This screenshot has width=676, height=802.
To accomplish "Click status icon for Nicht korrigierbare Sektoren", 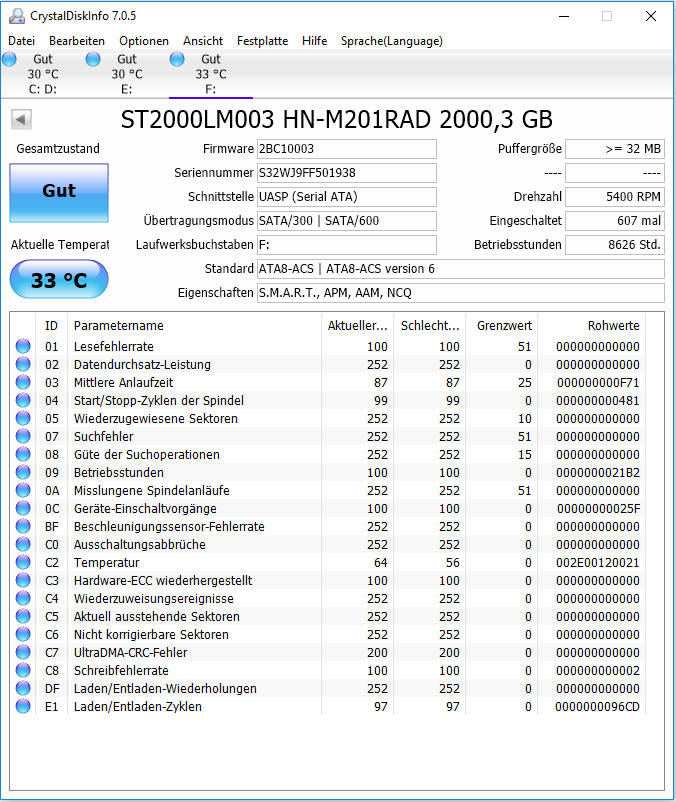I will click(x=23, y=634).
